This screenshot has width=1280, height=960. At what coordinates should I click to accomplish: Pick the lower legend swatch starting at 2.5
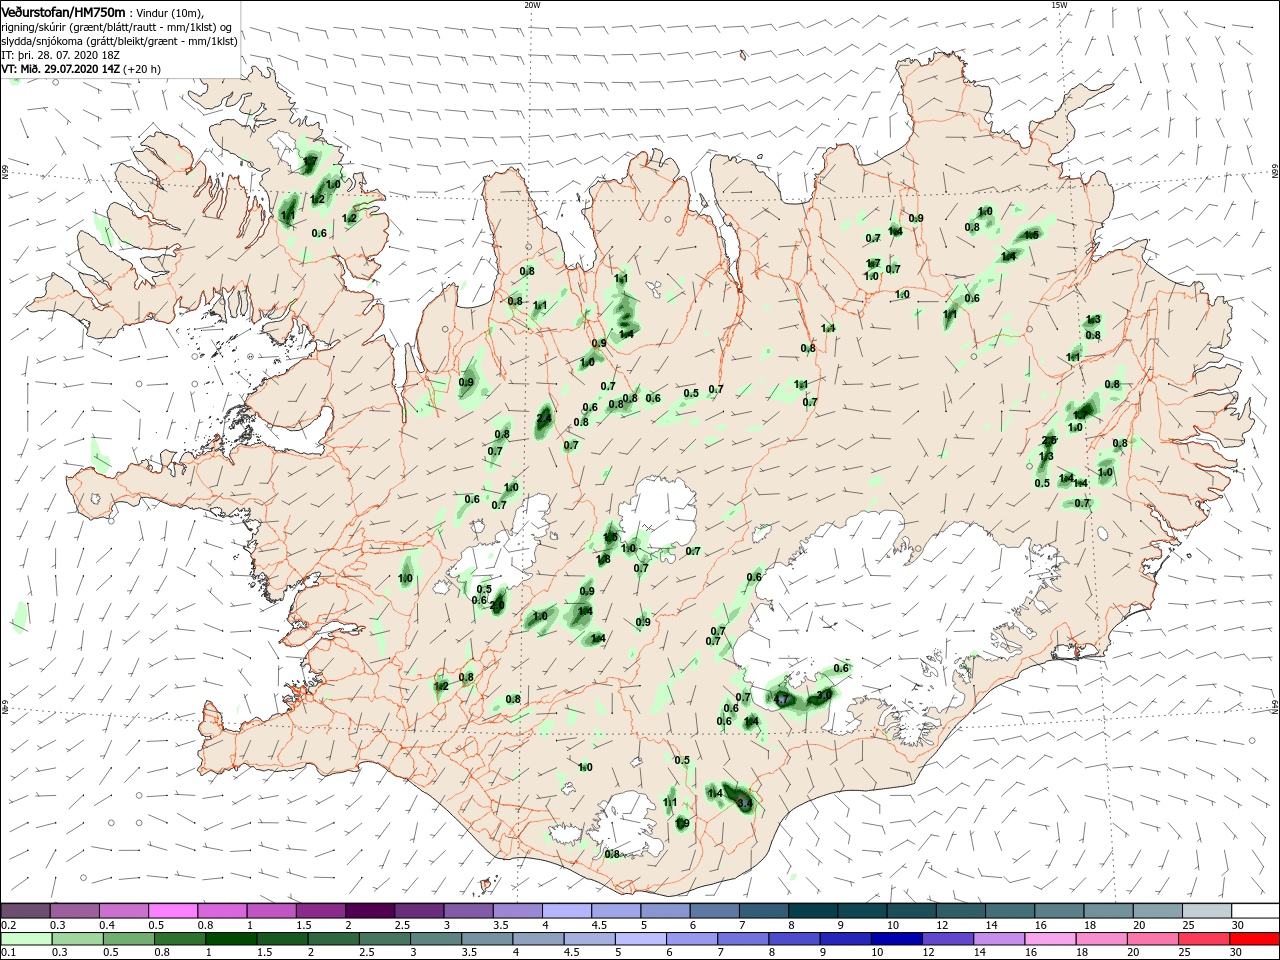pos(385,939)
